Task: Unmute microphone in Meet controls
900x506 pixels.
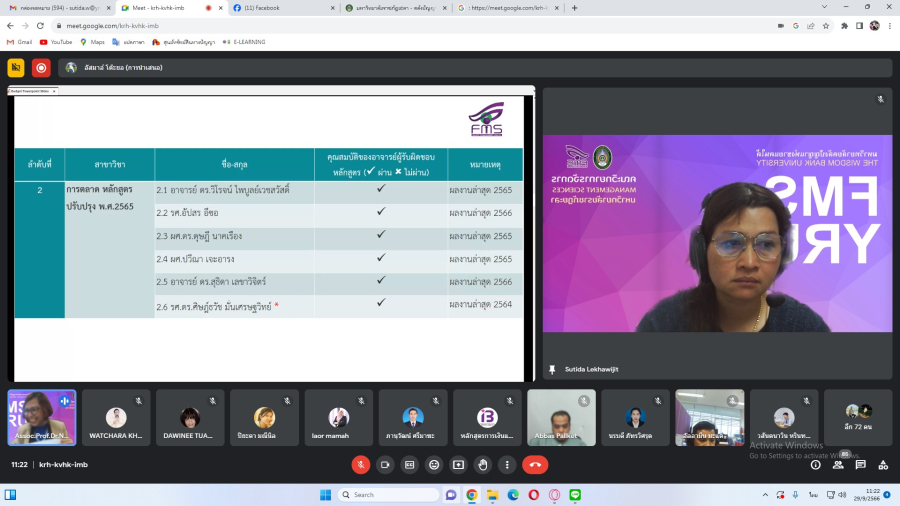Action: [360, 465]
